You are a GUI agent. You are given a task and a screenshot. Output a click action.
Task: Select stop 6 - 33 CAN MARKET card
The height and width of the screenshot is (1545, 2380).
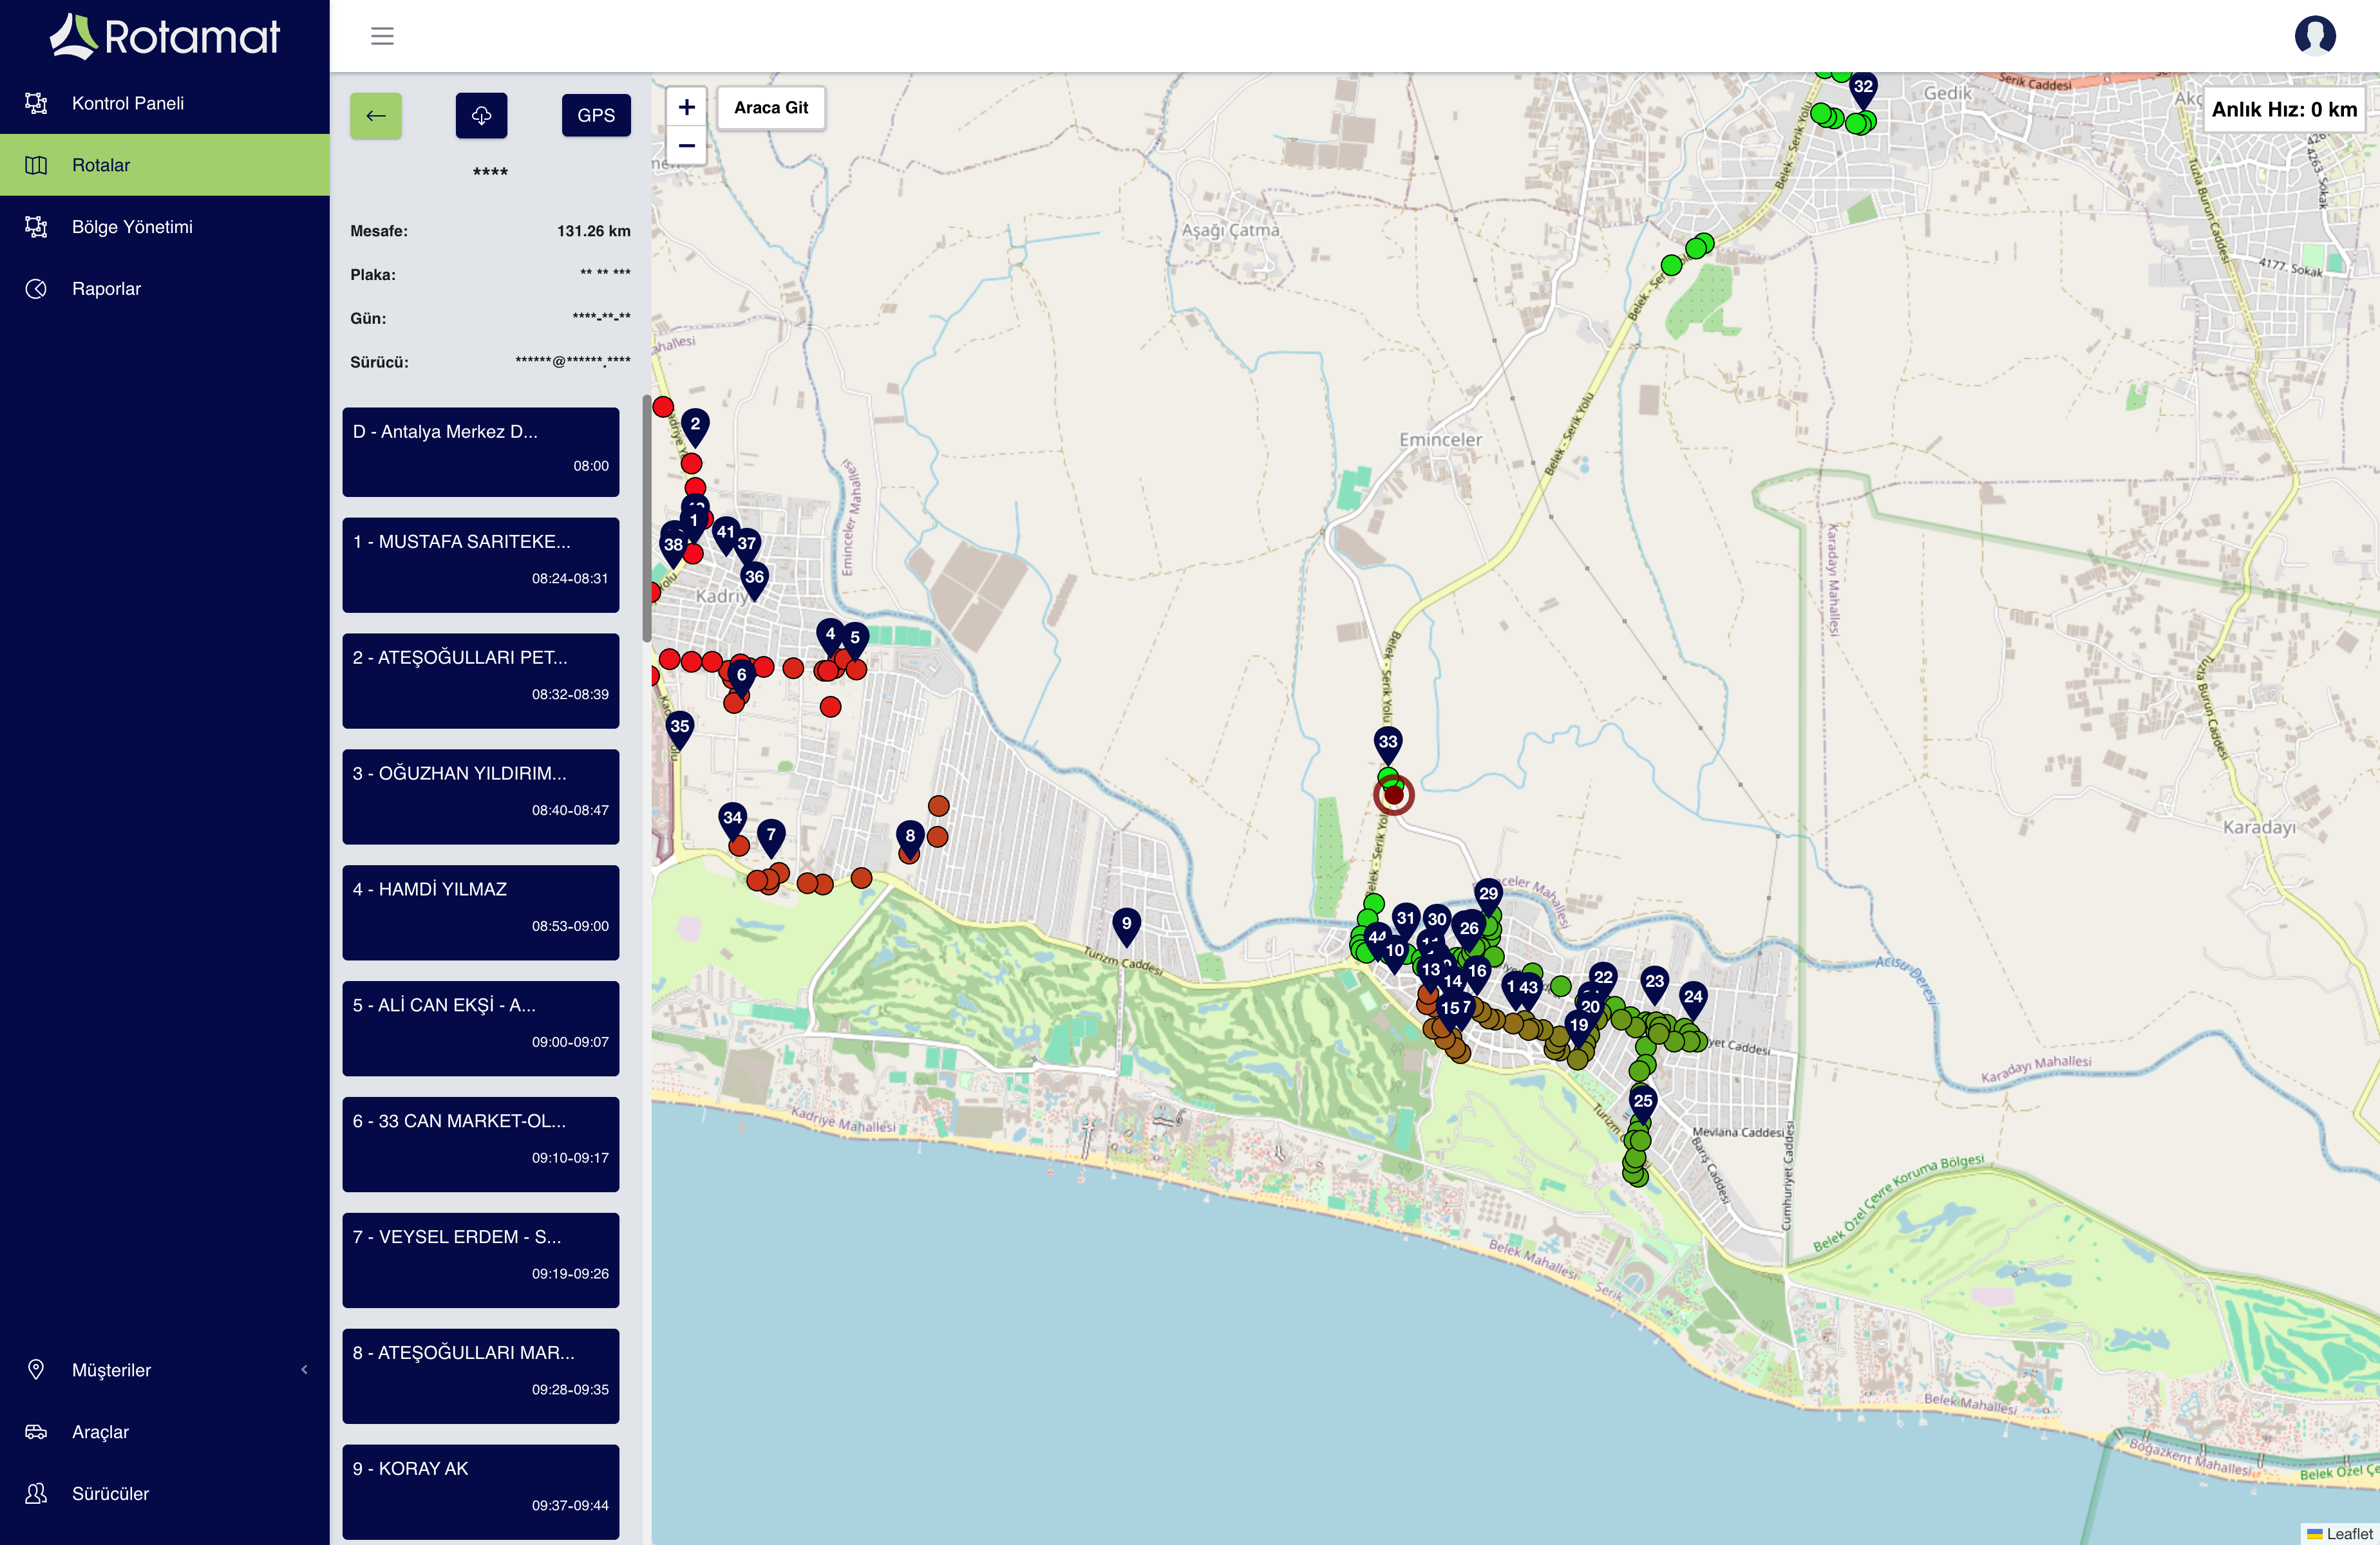481,1145
